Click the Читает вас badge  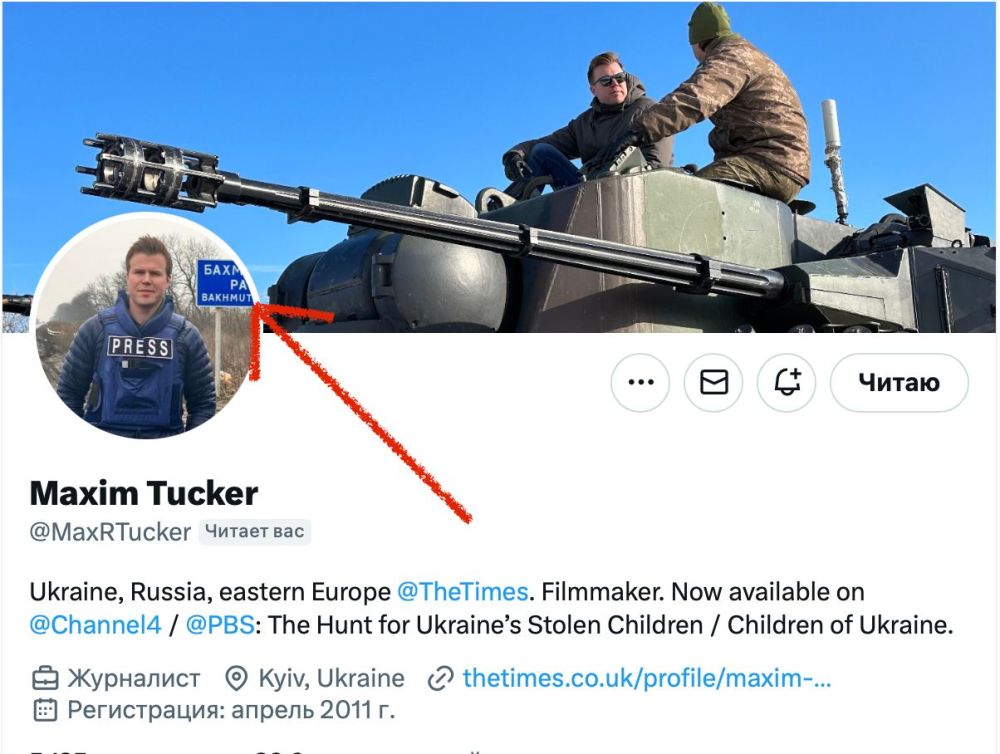[x=254, y=531]
